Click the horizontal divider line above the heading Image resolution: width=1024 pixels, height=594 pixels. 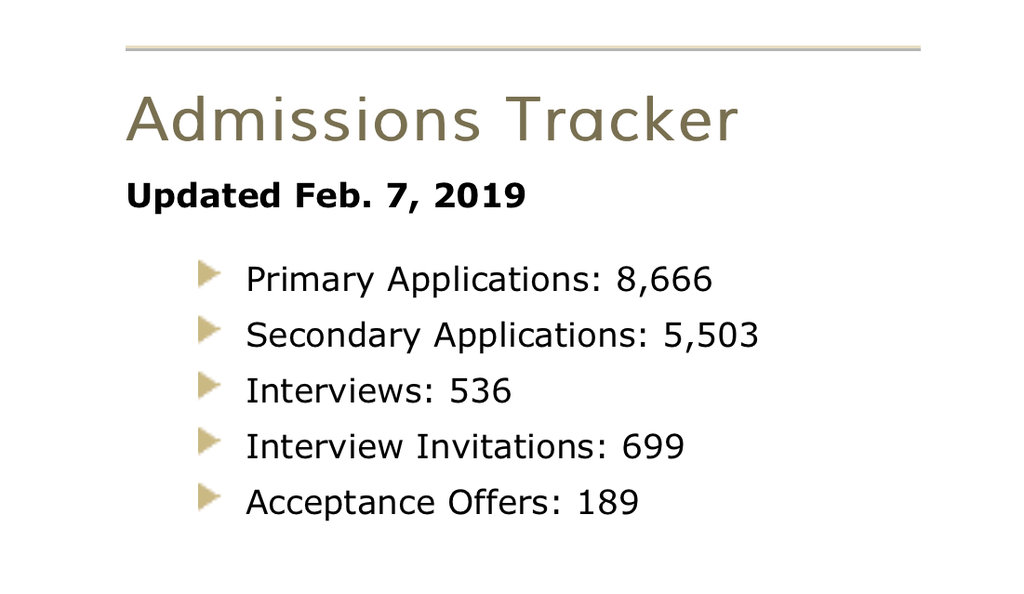point(522,48)
